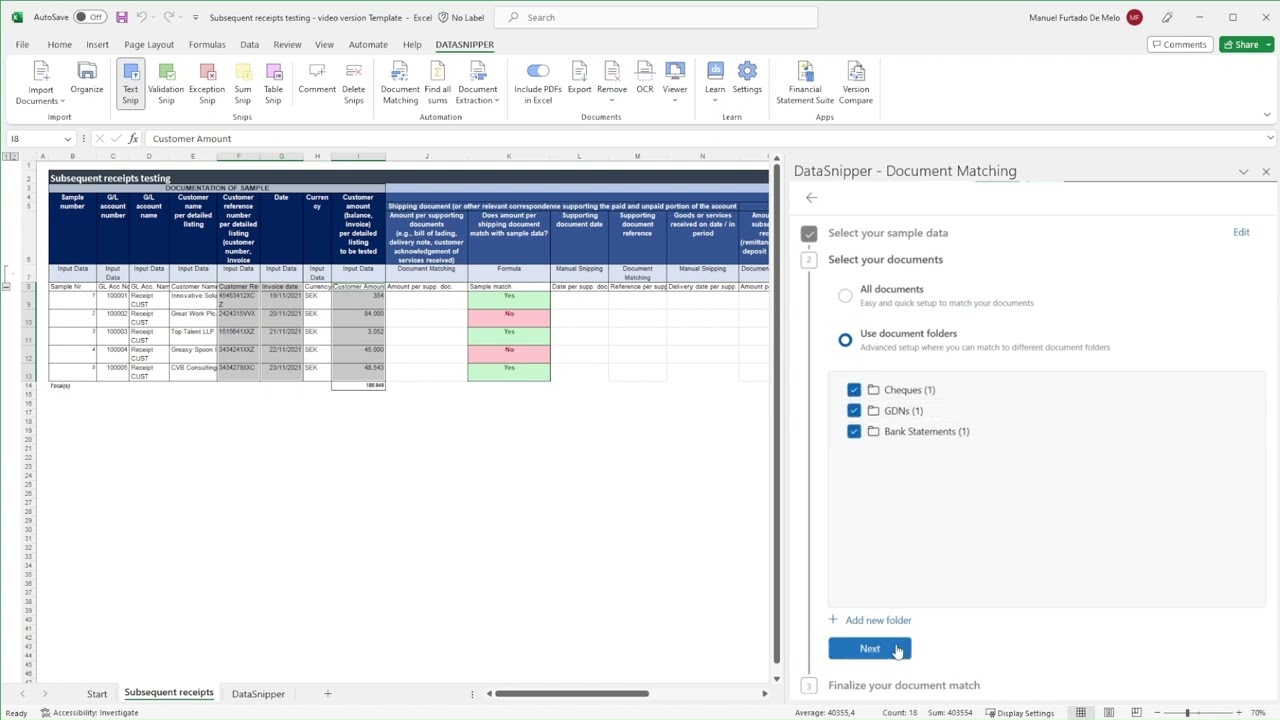Open the DATASNIPPER ribbon tab
The image size is (1280, 720).
click(464, 44)
